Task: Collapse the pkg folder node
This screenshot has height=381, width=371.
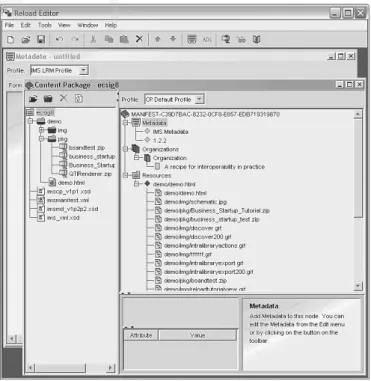Action: point(42,139)
